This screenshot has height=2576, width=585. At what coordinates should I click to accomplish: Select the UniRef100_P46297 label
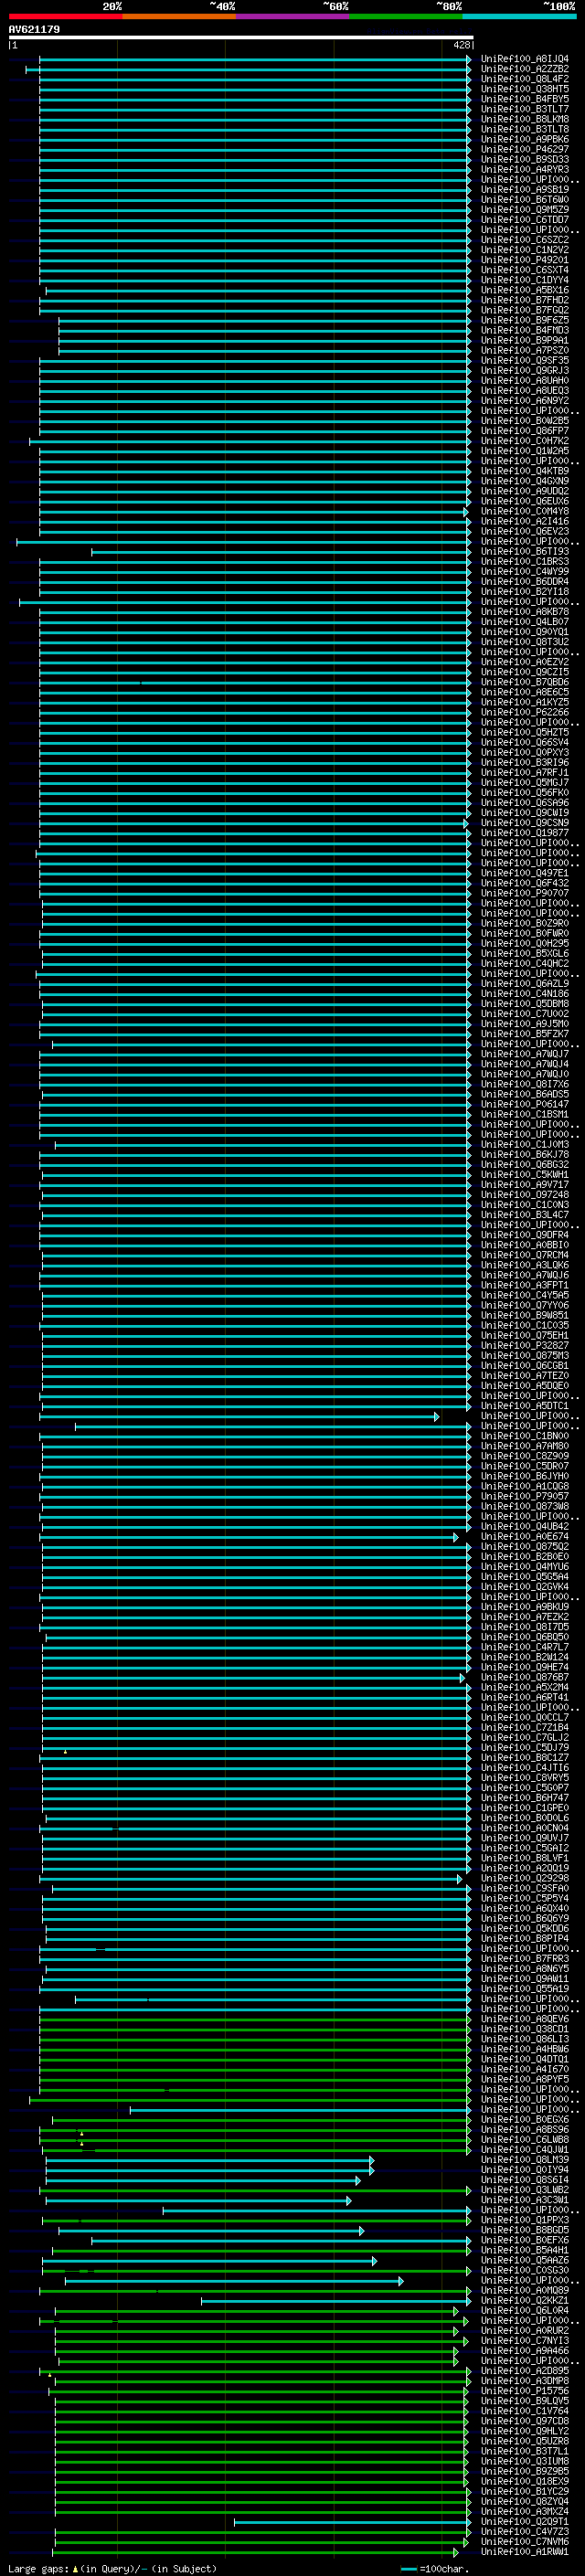(x=525, y=149)
